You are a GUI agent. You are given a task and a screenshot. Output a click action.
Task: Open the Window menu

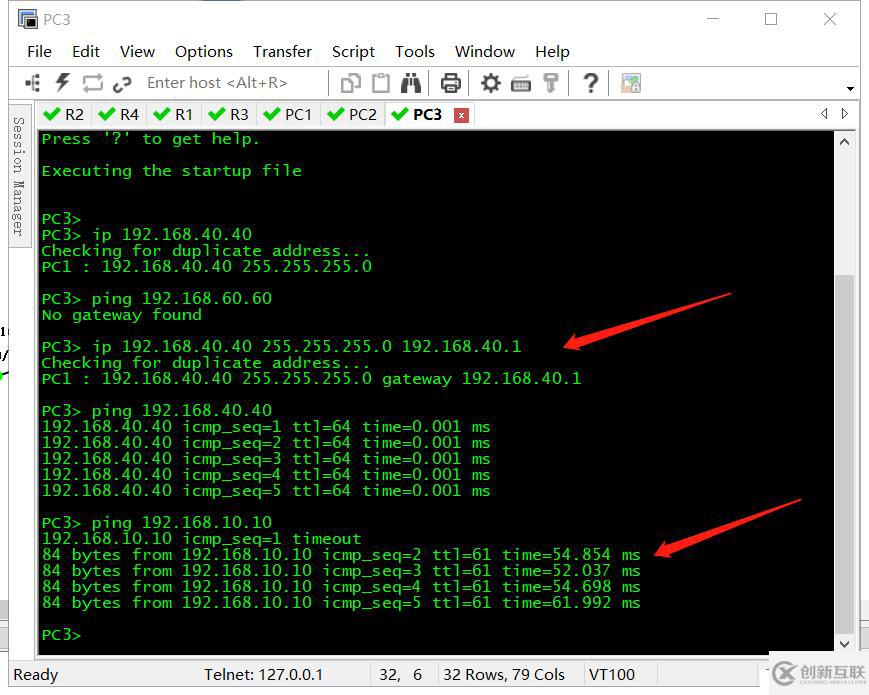(485, 52)
